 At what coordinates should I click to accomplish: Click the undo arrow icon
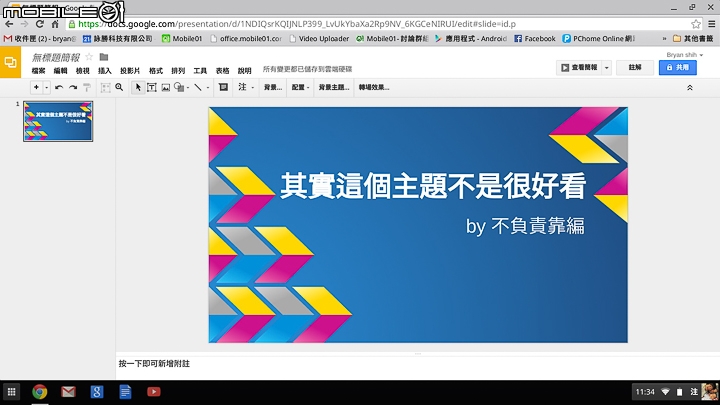pos(59,87)
